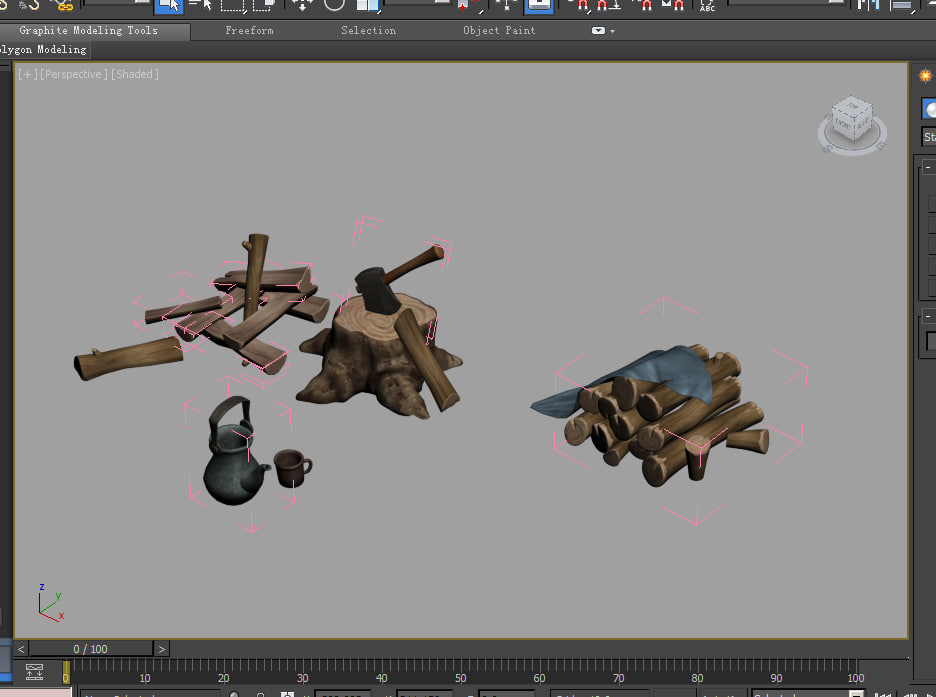Open the Select by Name tool
The image size is (936, 697).
pyautogui.click(x=199, y=5)
